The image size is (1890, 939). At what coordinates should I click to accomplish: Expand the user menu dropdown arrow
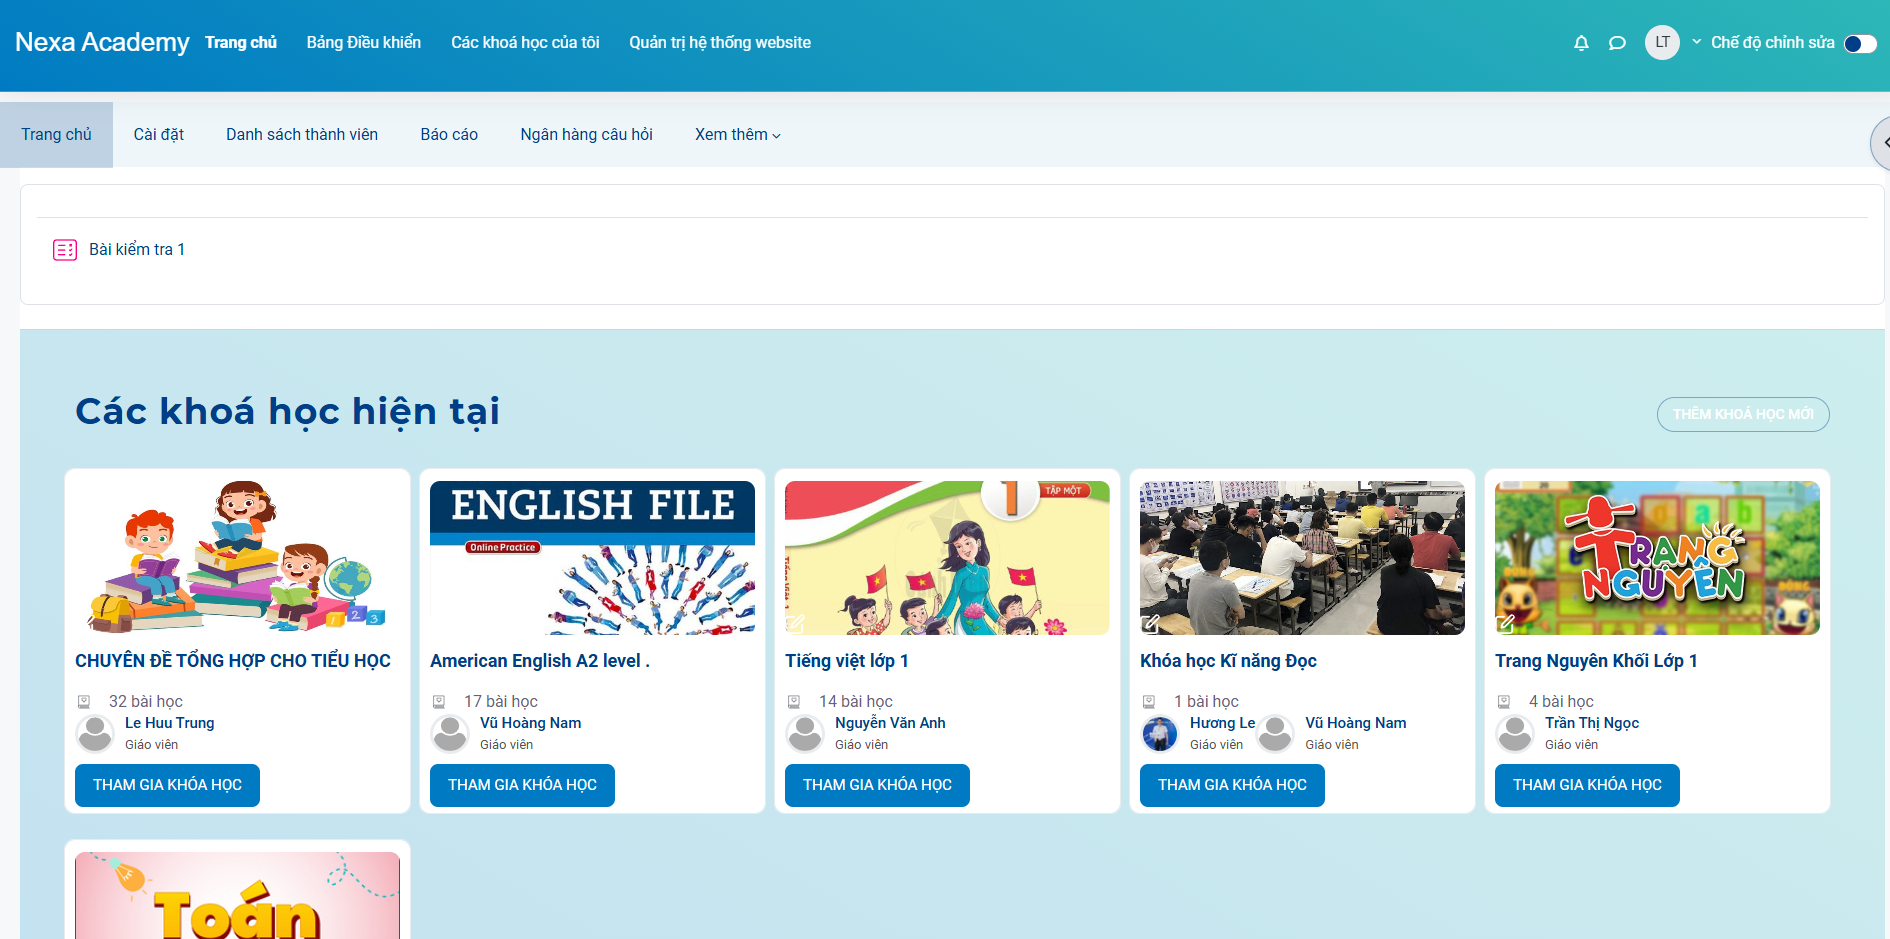pos(1696,42)
